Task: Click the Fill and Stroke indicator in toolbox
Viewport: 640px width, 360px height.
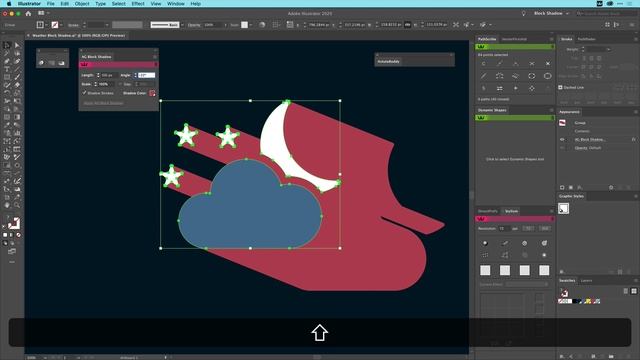Action: (x=13, y=223)
